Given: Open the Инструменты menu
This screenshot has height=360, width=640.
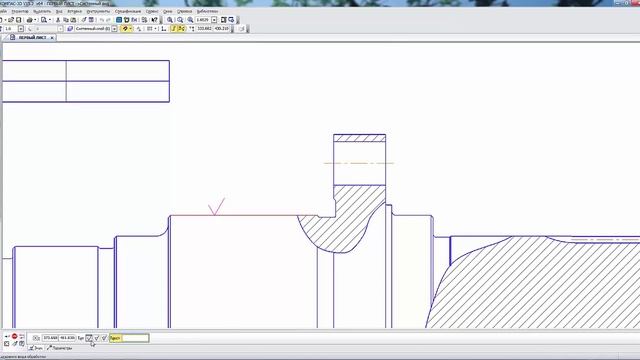Looking at the screenshot, I should (98, 11).
